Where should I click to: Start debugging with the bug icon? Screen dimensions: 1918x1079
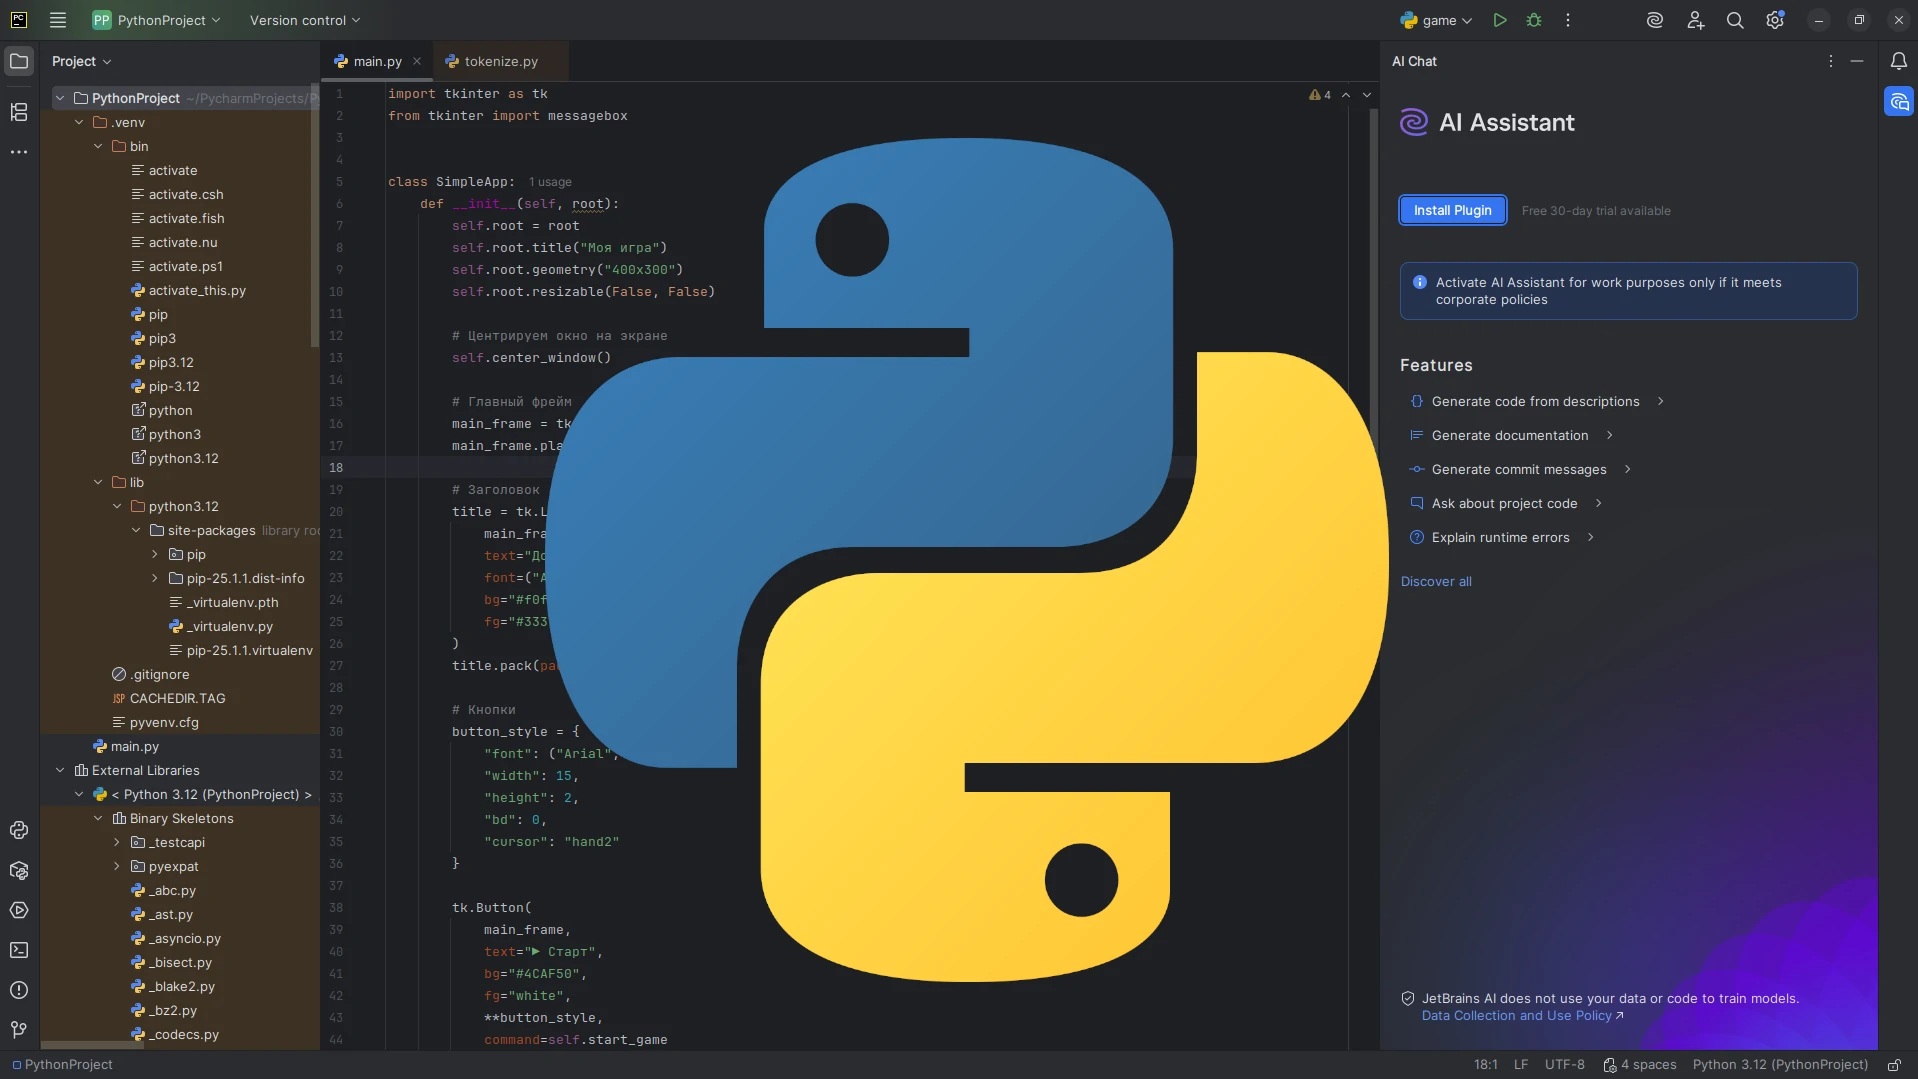click(x=1533, y=19)
